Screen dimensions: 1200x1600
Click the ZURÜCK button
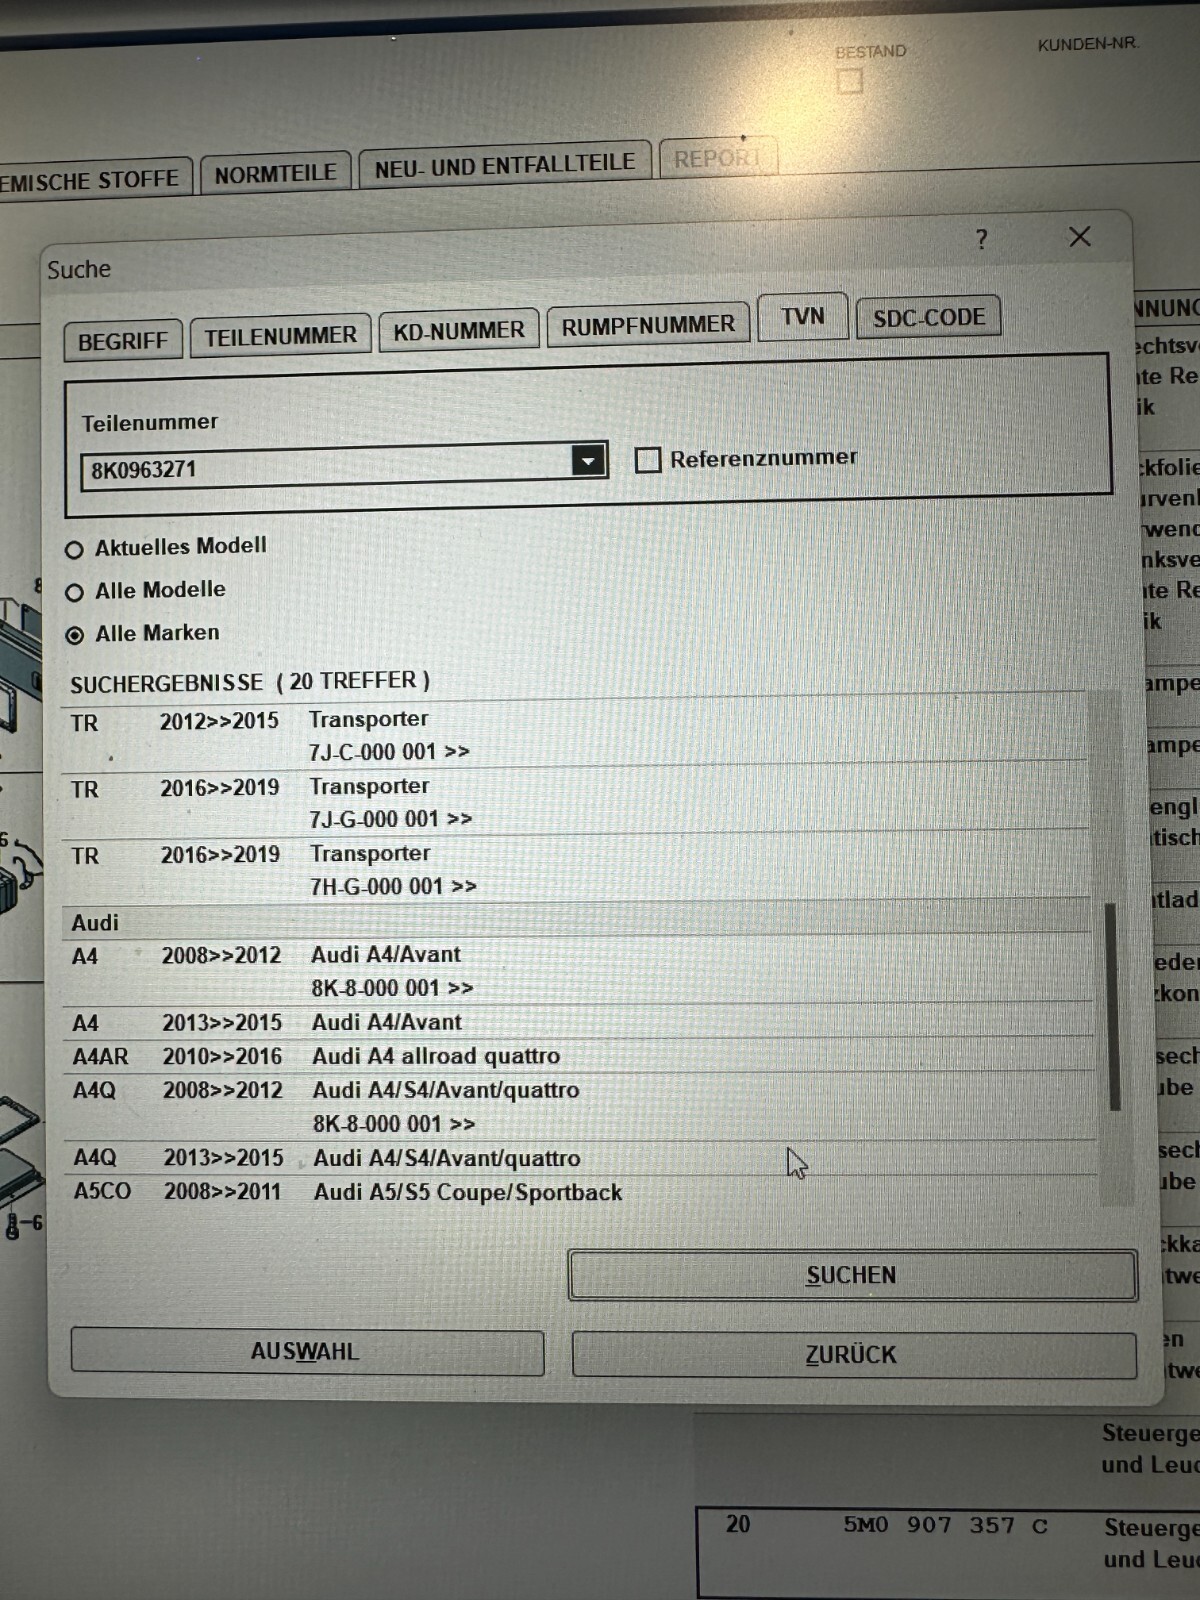852,1355
